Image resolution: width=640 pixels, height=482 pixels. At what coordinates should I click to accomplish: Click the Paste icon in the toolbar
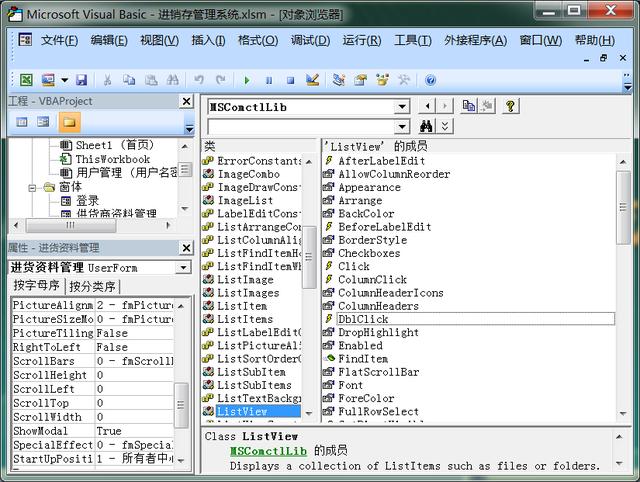151,80
